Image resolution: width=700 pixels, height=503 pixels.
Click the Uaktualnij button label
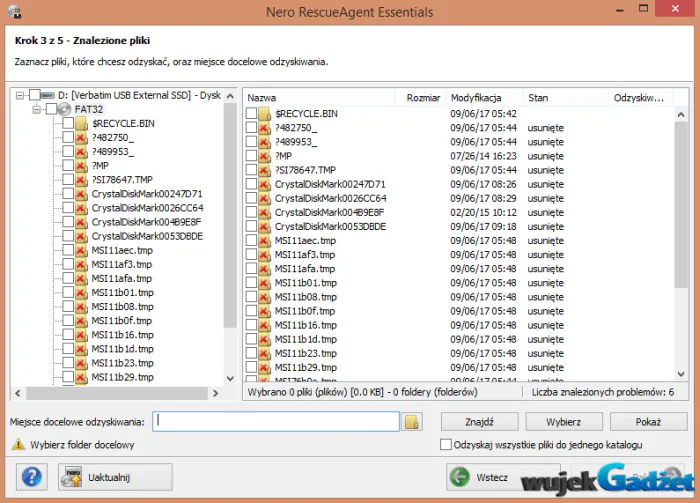click(x=109, y=478)
